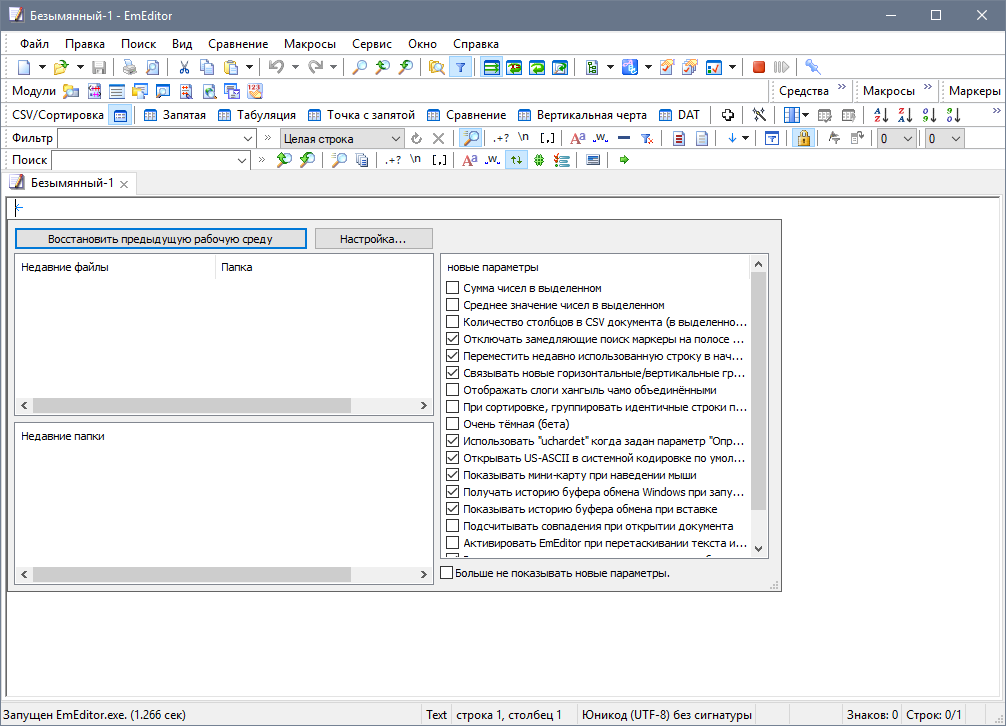Click the Find in Files icon
Viewport: 1006px width, 726px height.
pyautogui.click(x=436, y=67)
